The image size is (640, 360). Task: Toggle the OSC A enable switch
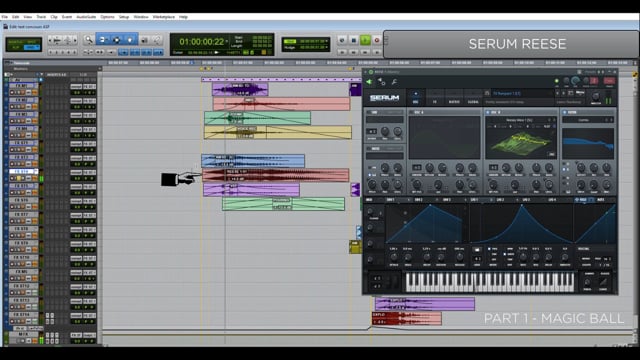pyautogui.click(x=411, y=112)
